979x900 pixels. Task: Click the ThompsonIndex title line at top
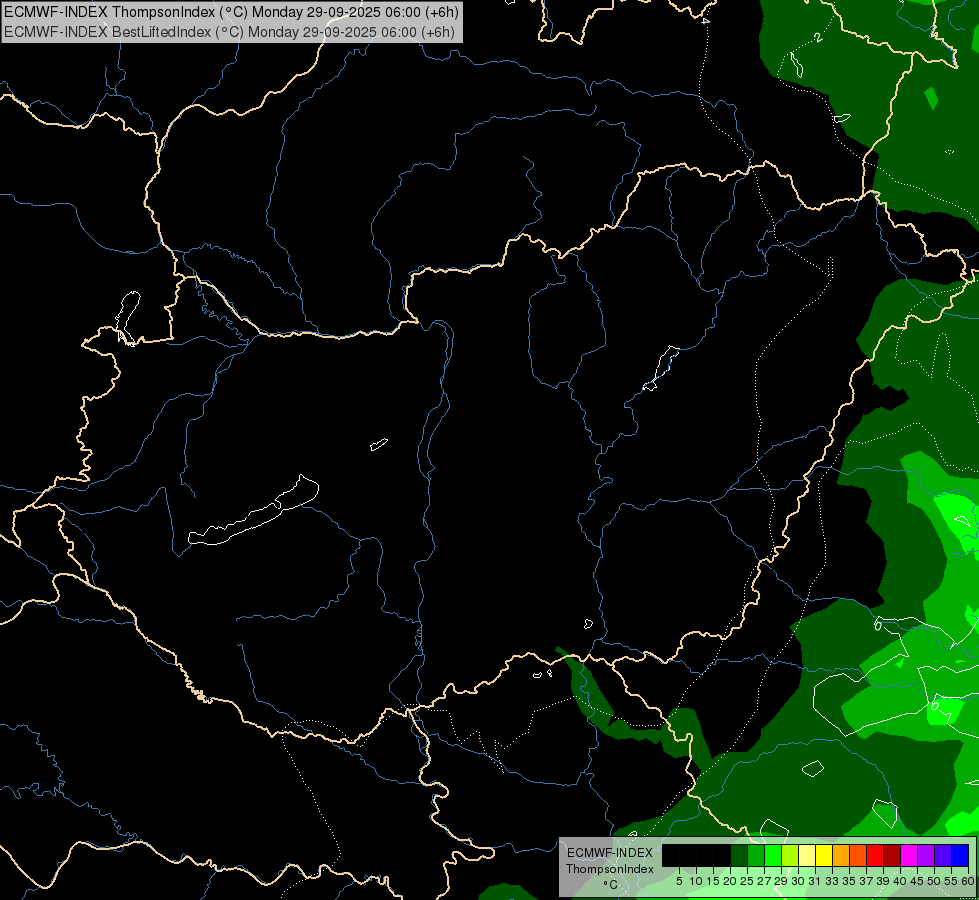[231, 11]
